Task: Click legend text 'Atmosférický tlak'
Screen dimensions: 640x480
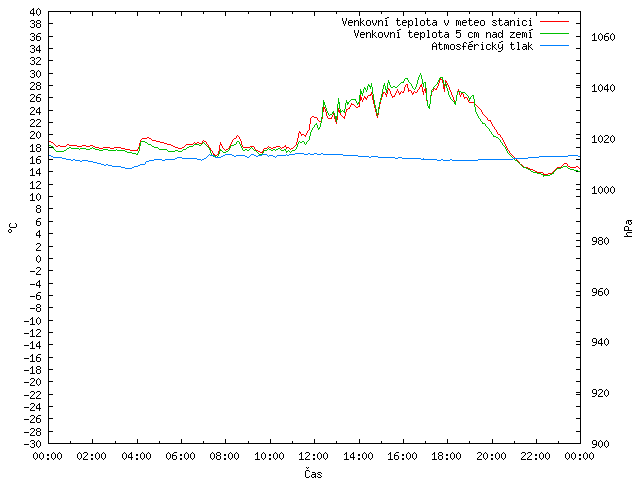Action: (x=482, y=47)
